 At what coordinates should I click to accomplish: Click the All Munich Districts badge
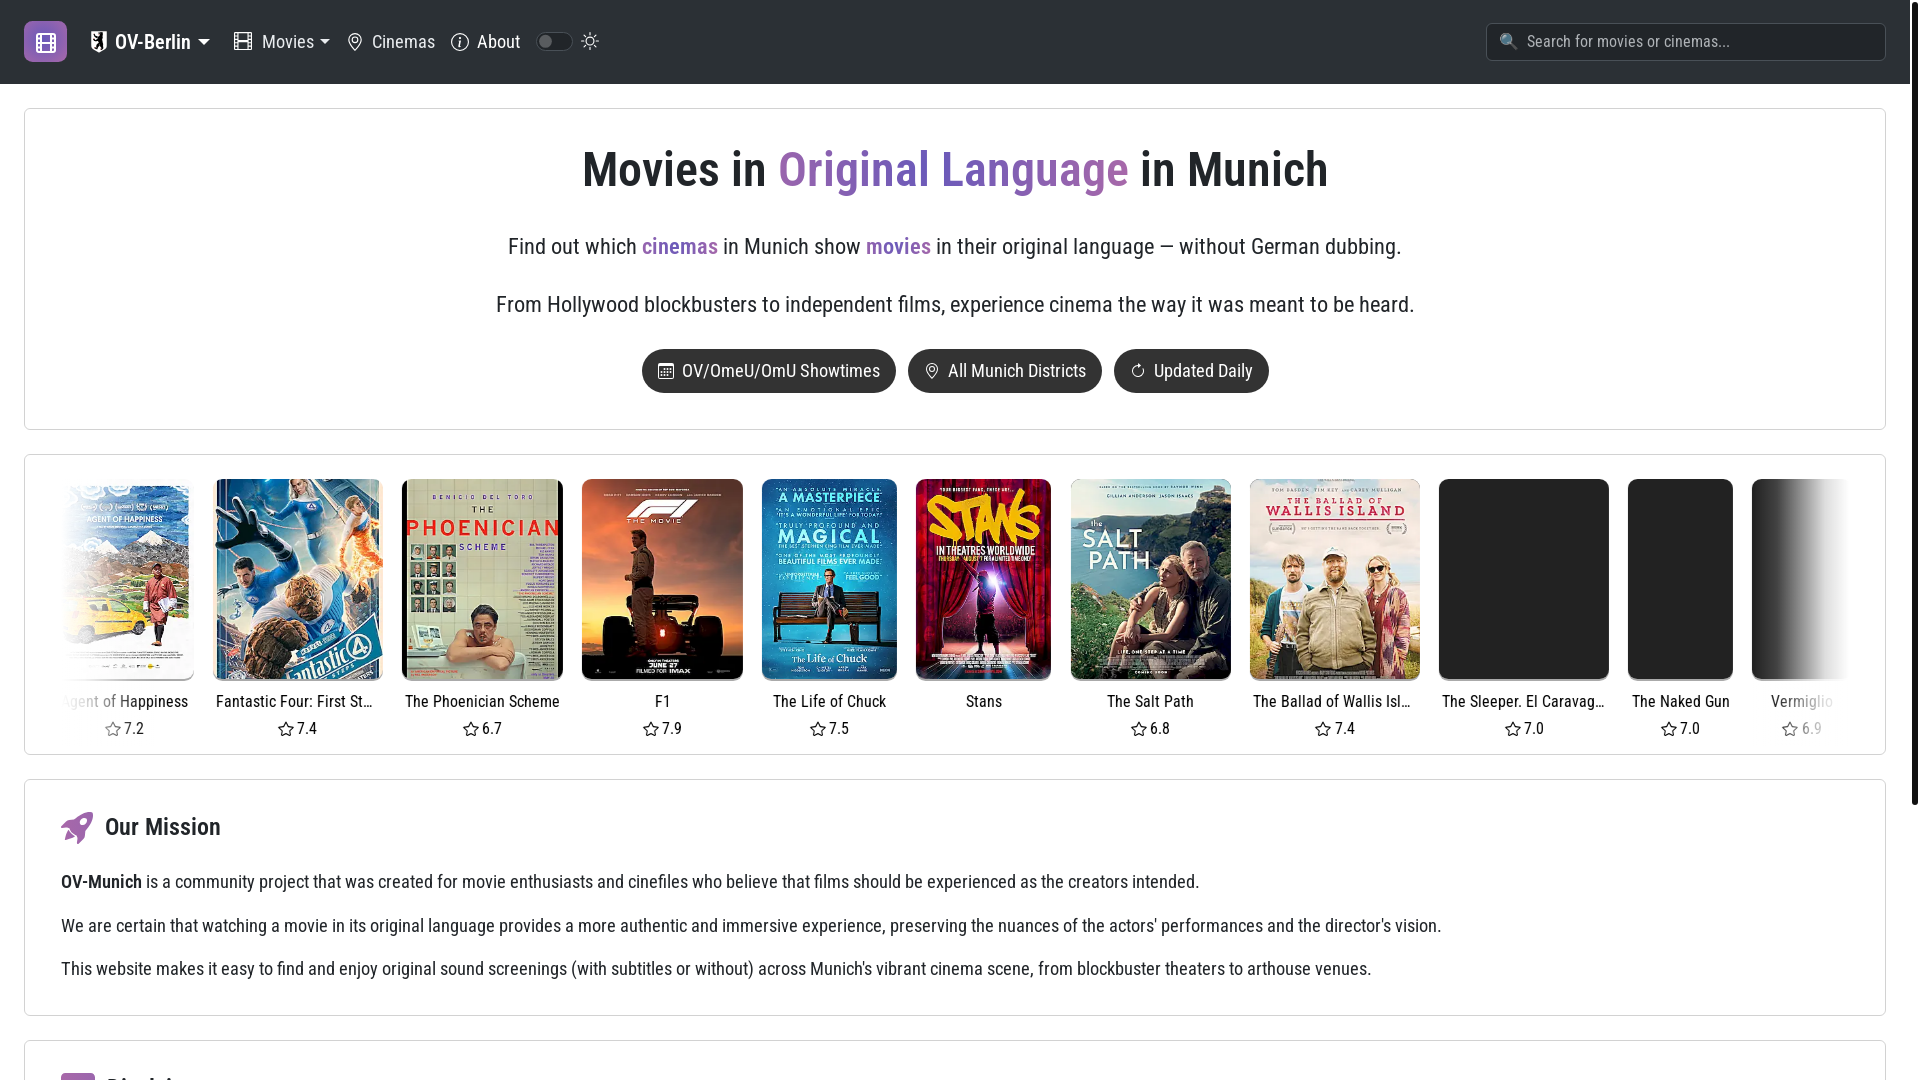coord(1005,371)
